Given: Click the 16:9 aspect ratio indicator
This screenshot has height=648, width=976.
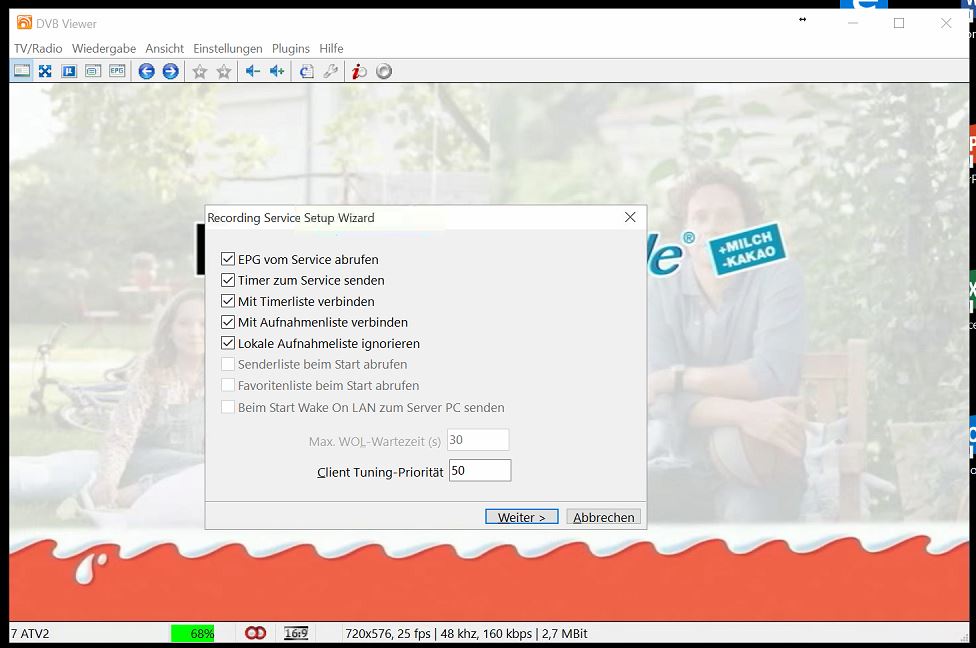Looking at the screenshot, I should (296, 633).
